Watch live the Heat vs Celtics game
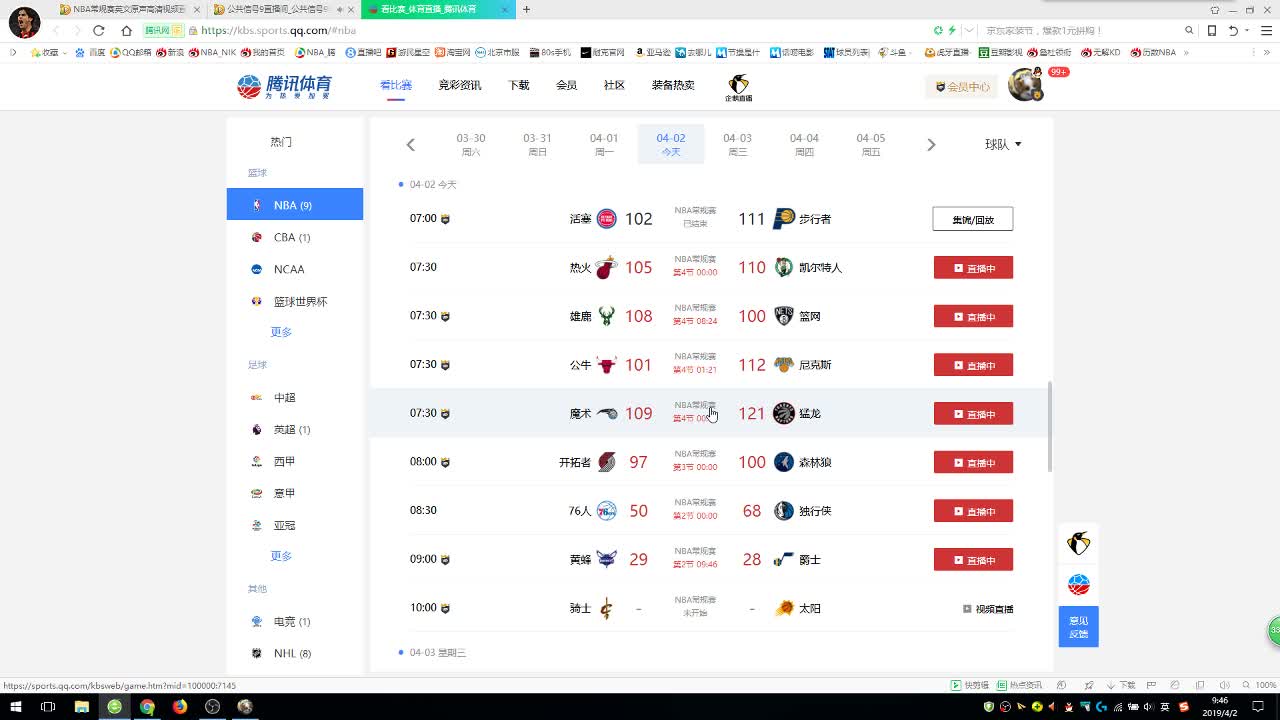The height and width of the screenshot is (720, 1280). (972, 268)
